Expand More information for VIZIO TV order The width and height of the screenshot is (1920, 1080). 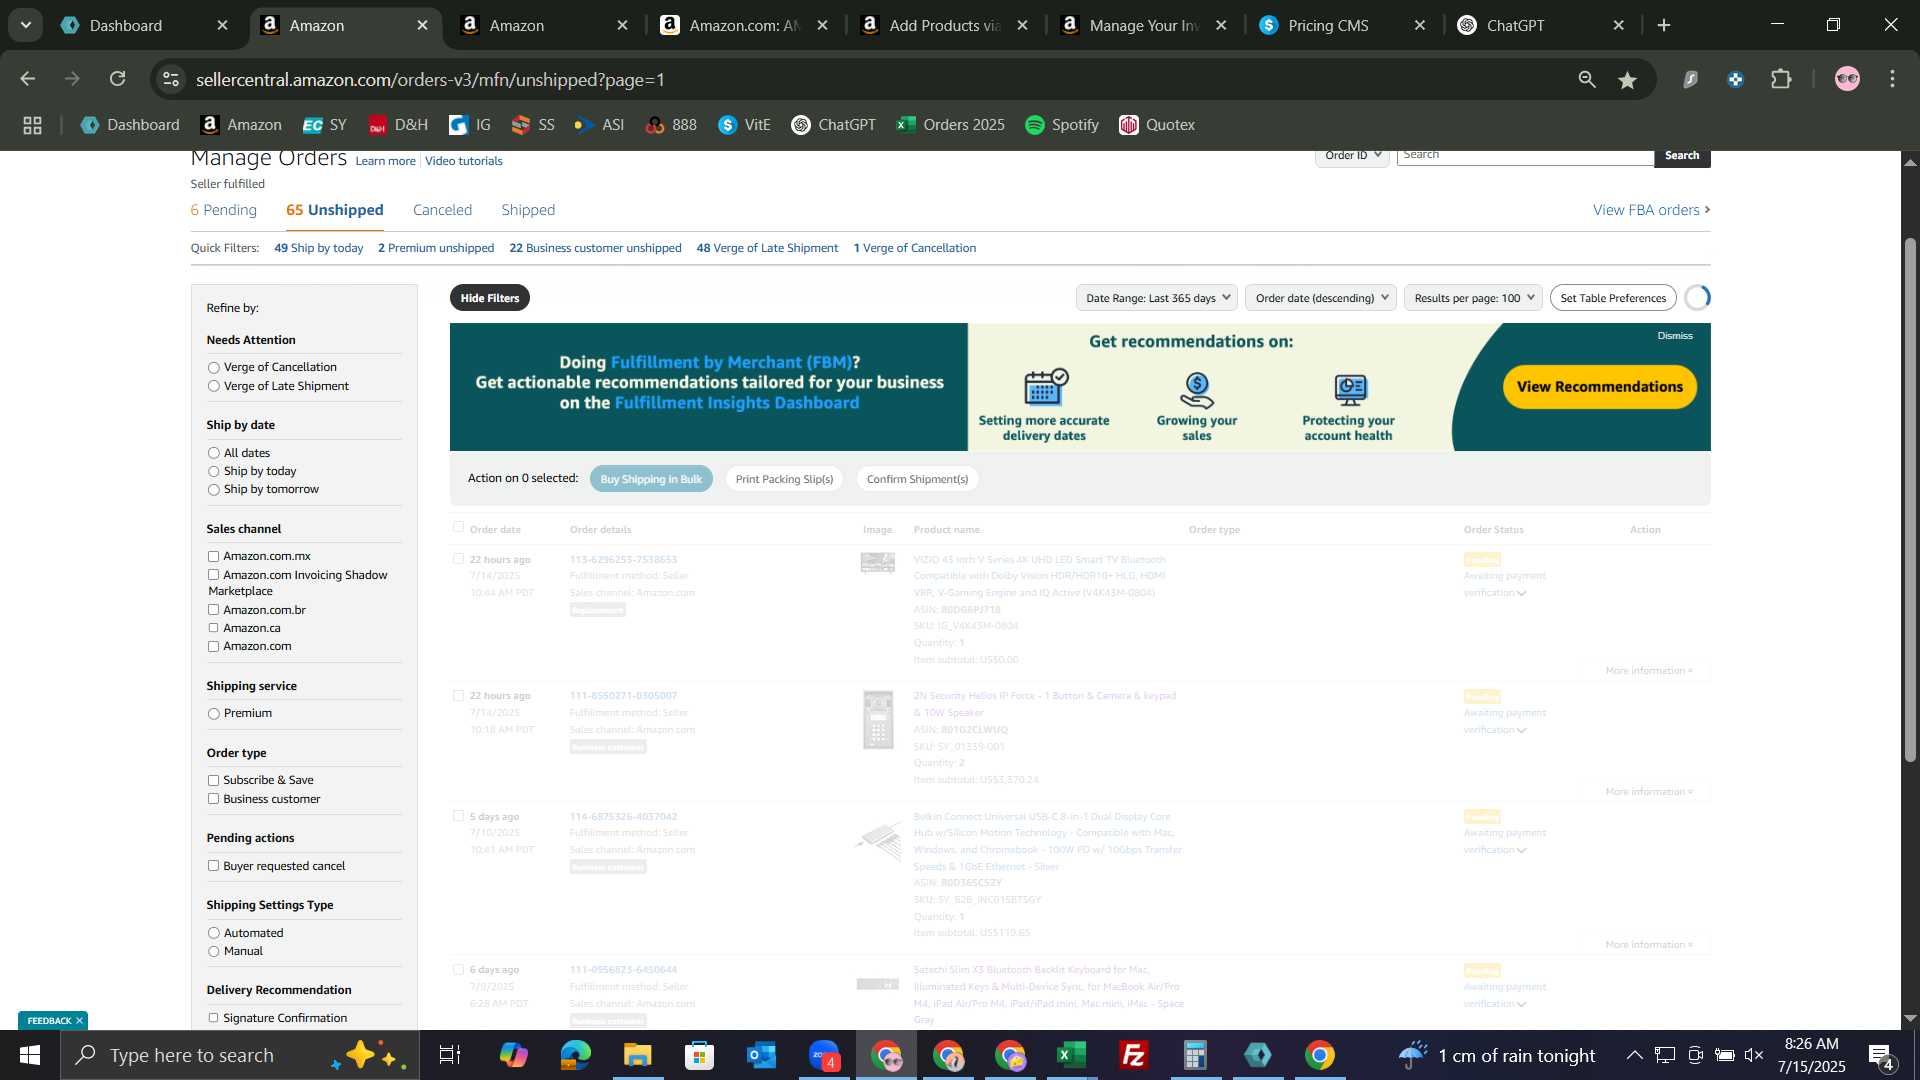pos(1649,671)
